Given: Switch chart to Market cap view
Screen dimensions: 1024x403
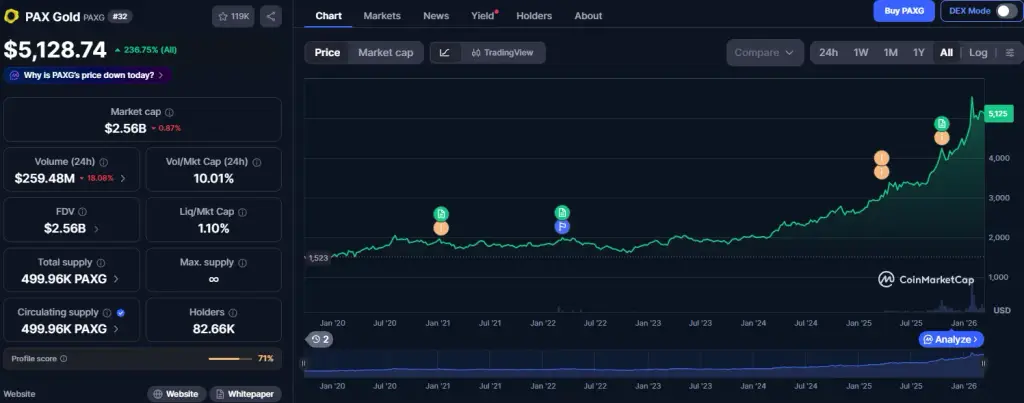Looking at the screenshot, I should (385, 53).
